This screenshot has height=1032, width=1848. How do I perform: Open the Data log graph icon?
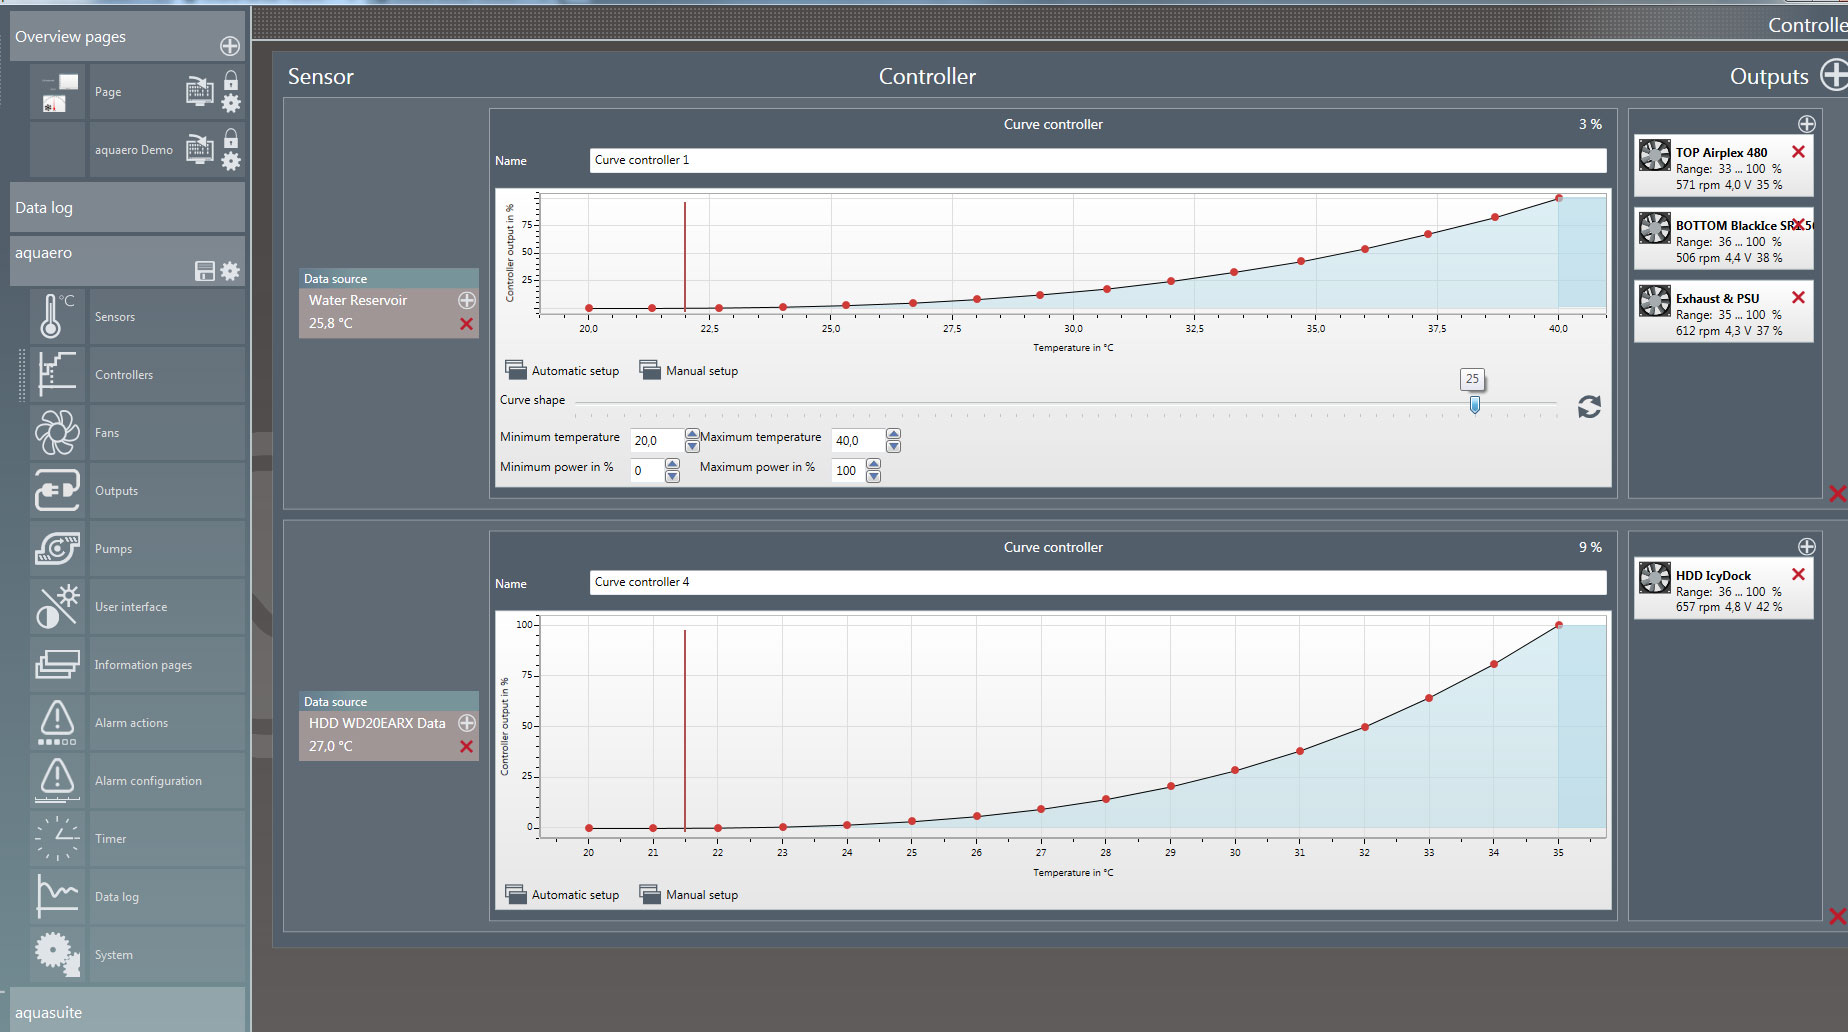(57, 896)
